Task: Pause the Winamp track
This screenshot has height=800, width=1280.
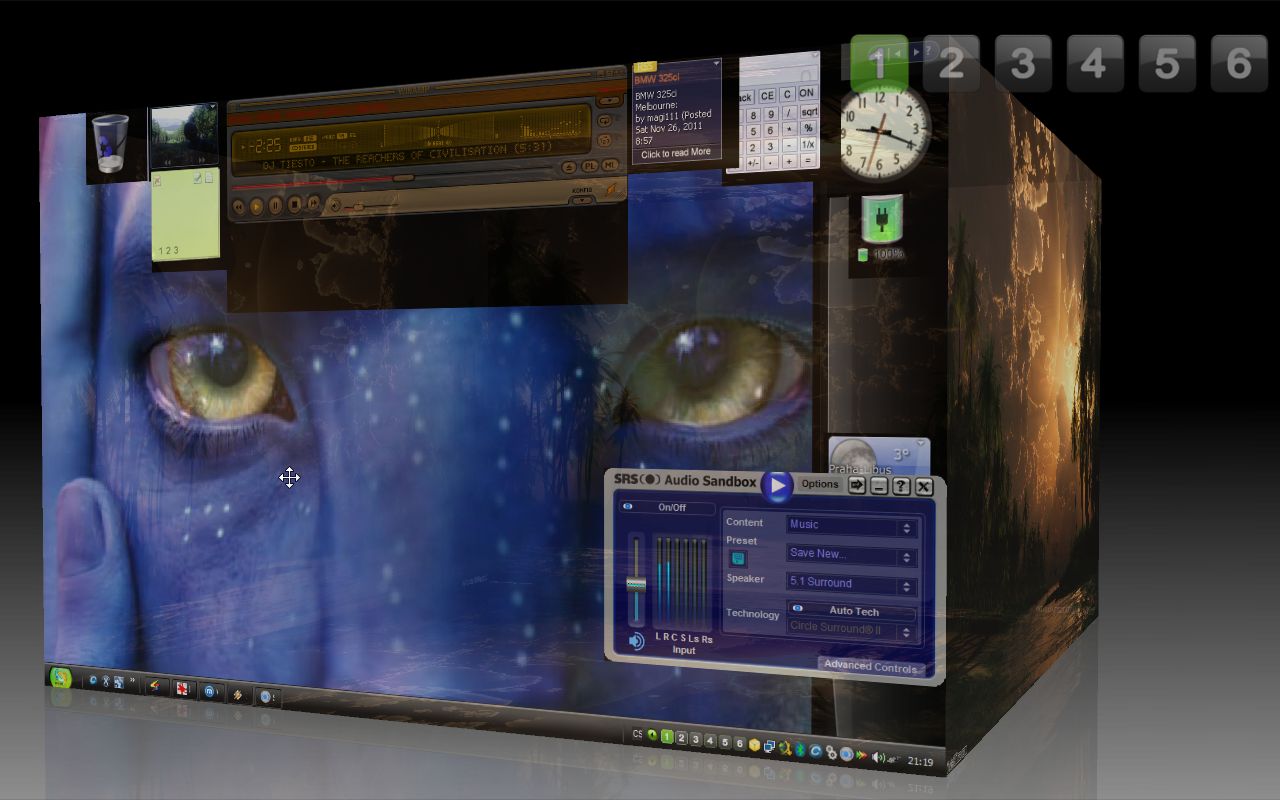Action: click(x=276, y=206)
